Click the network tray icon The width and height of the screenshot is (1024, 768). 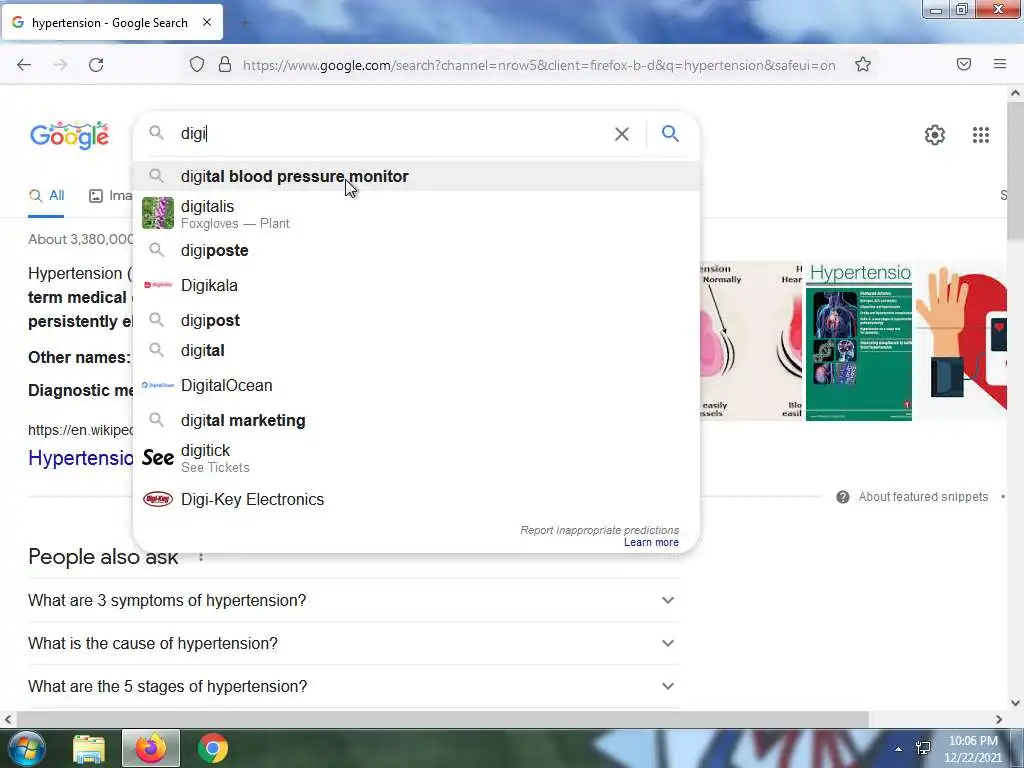pyautogui.click(x=923, y=748)
